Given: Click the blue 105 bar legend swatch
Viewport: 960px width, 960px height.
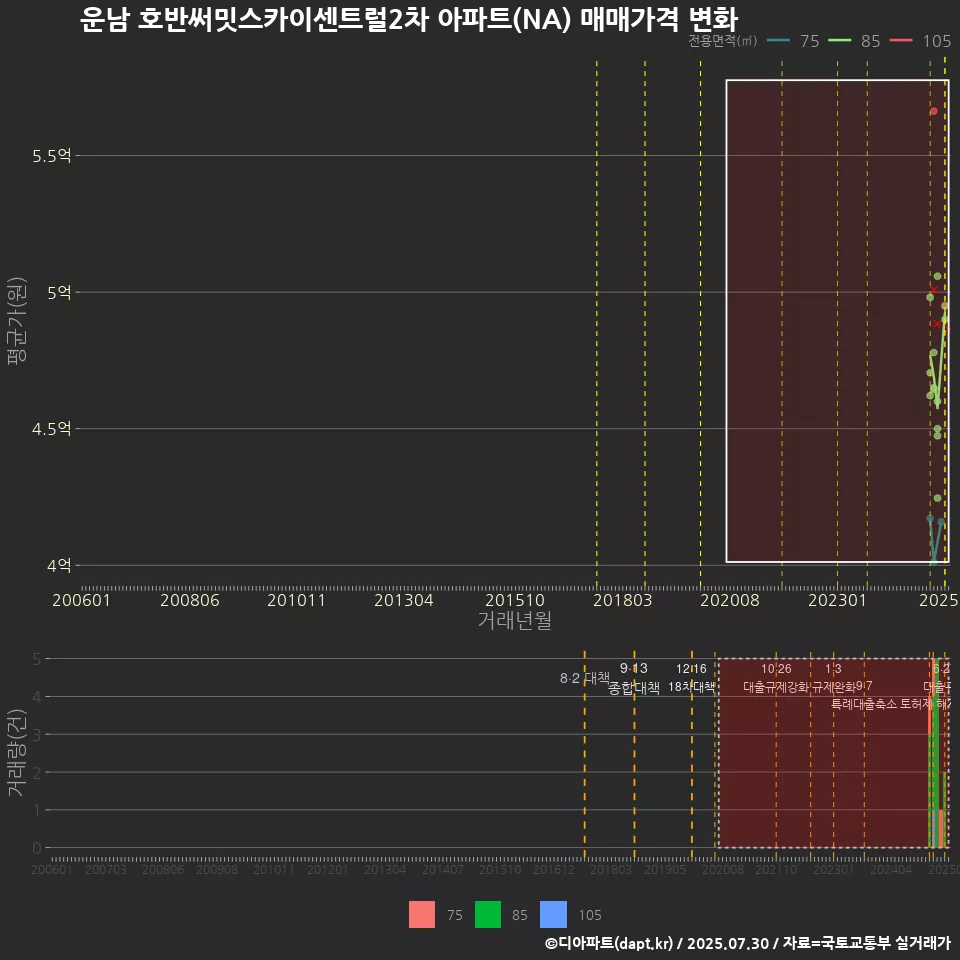Looking at the screenshot, I should [553, 915].
